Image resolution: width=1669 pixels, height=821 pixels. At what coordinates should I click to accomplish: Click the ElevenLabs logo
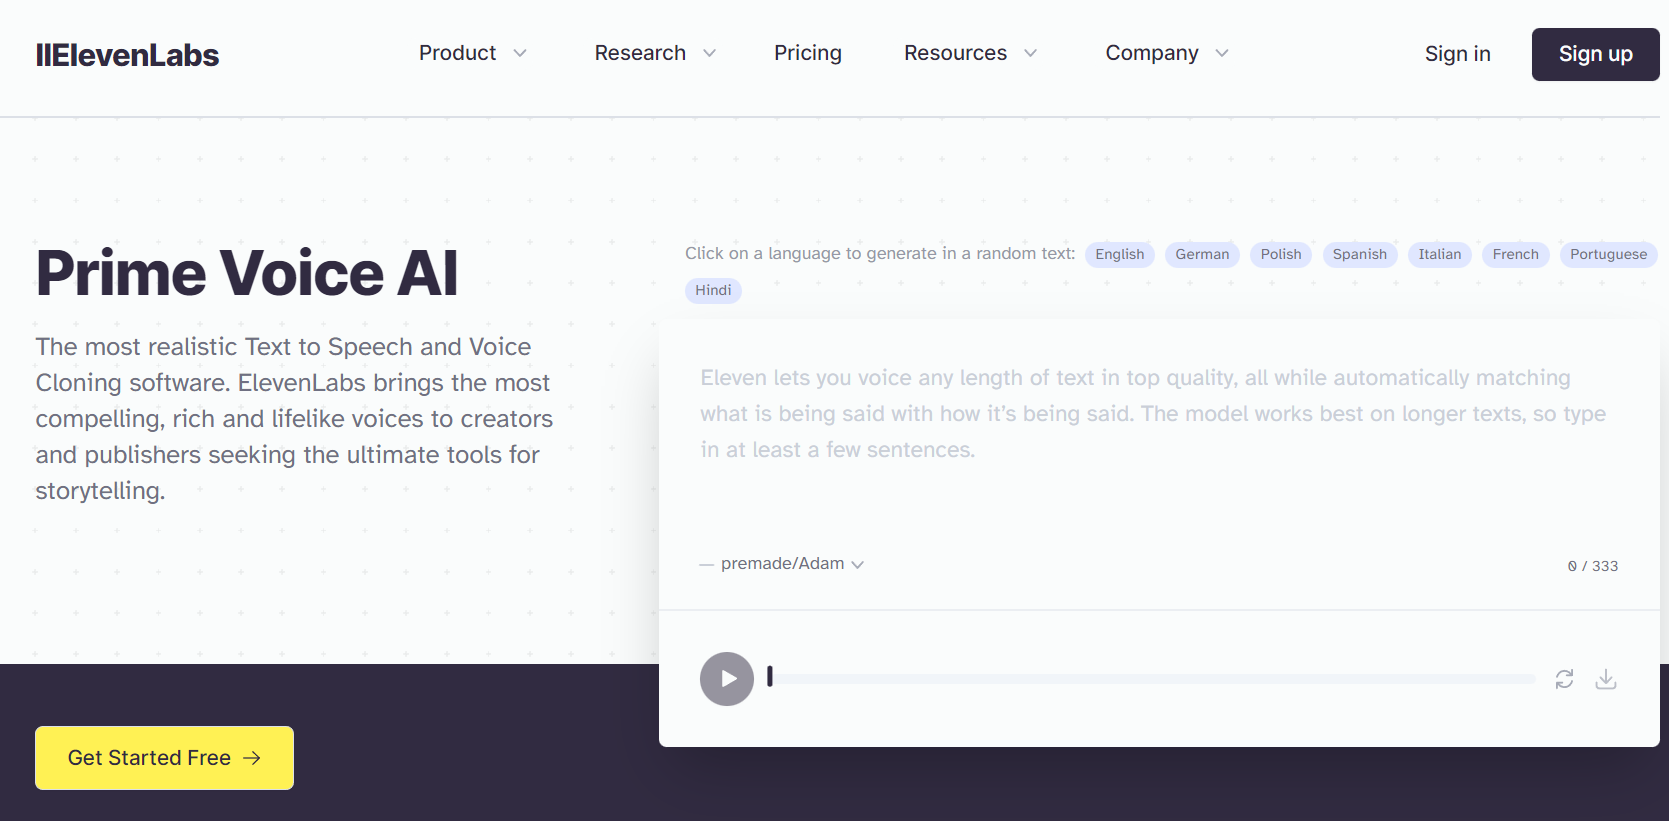tap(127, 55)
